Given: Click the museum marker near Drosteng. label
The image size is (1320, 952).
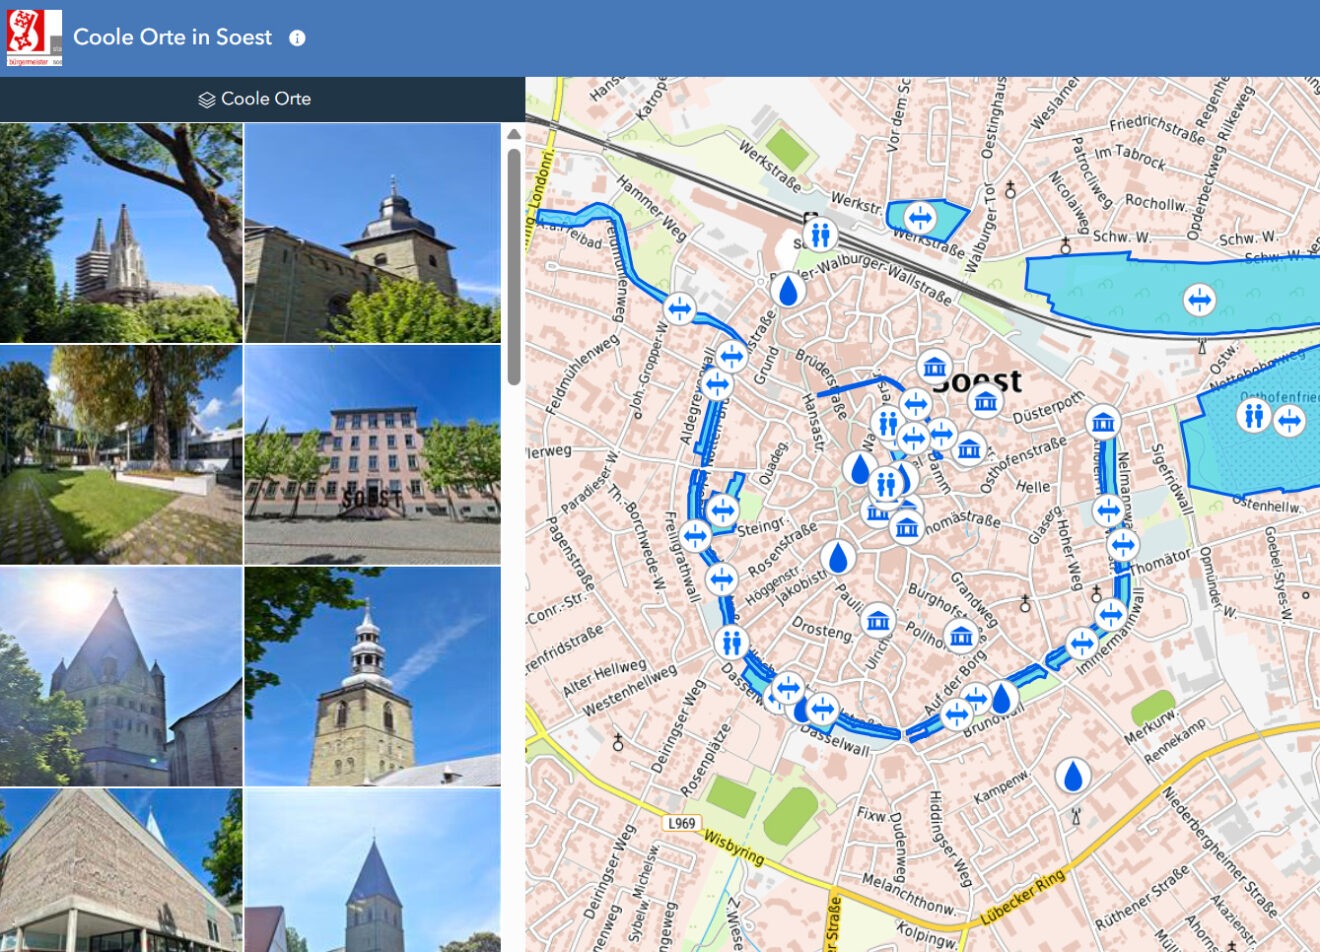Looking at the screenshot, I should (878, 620).
